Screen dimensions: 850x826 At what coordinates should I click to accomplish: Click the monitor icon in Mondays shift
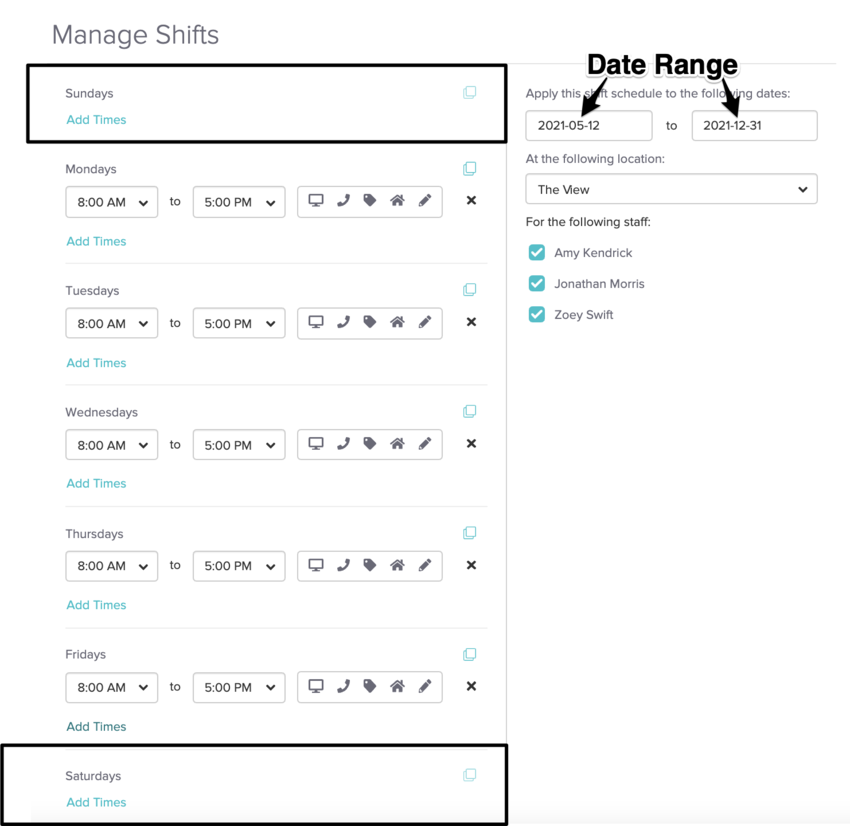tap(316, 201)
